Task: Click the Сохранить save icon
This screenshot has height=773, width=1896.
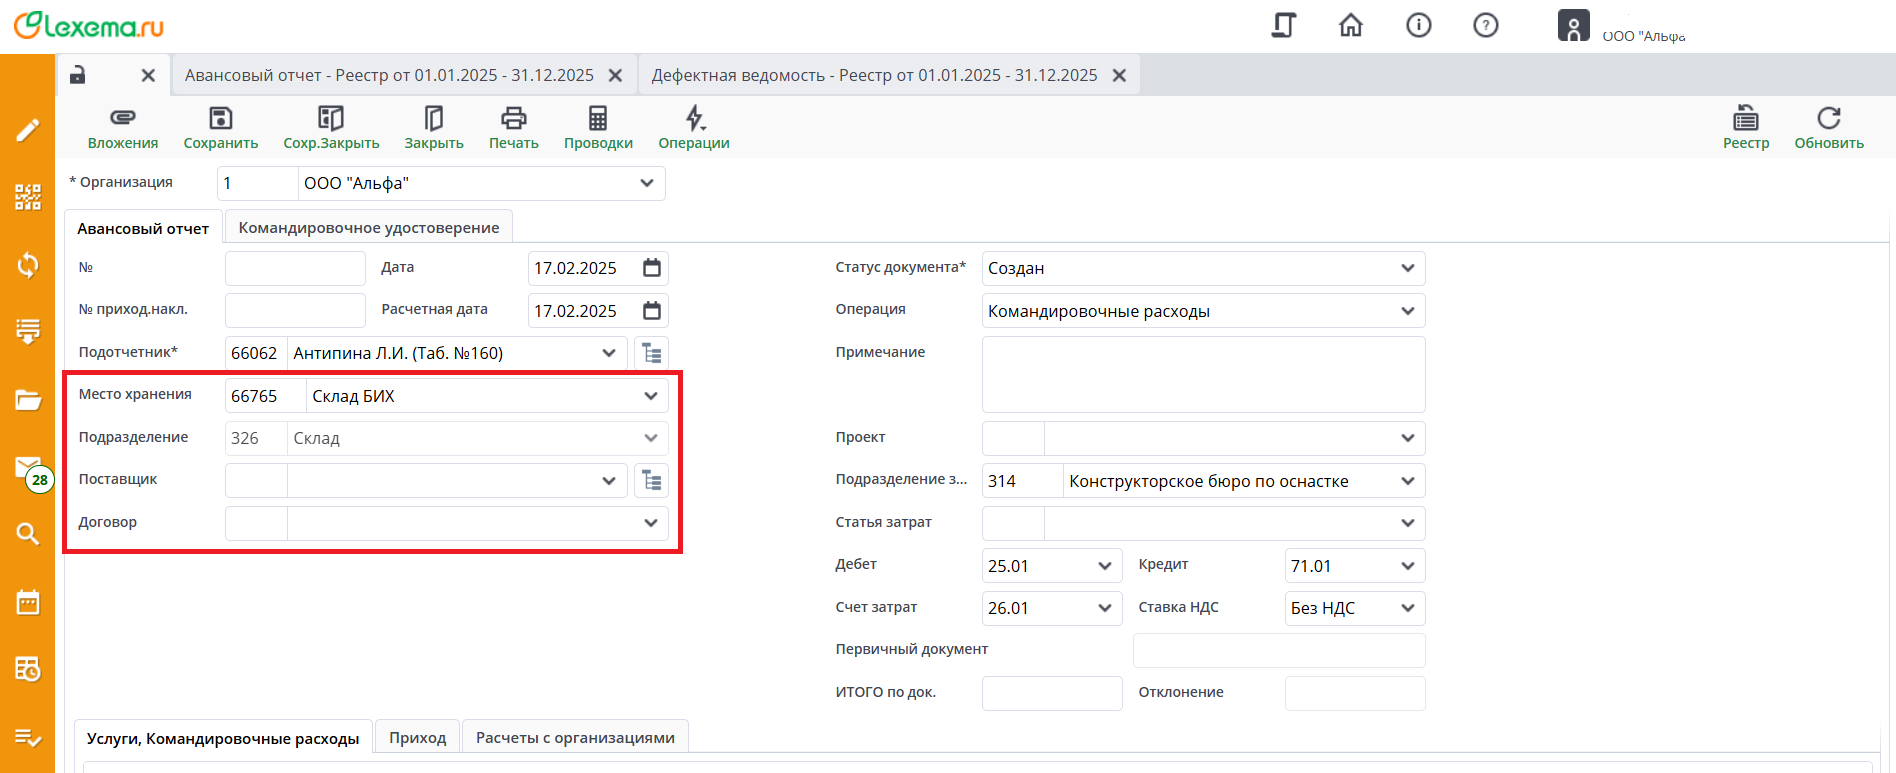Action: [220, 119]
